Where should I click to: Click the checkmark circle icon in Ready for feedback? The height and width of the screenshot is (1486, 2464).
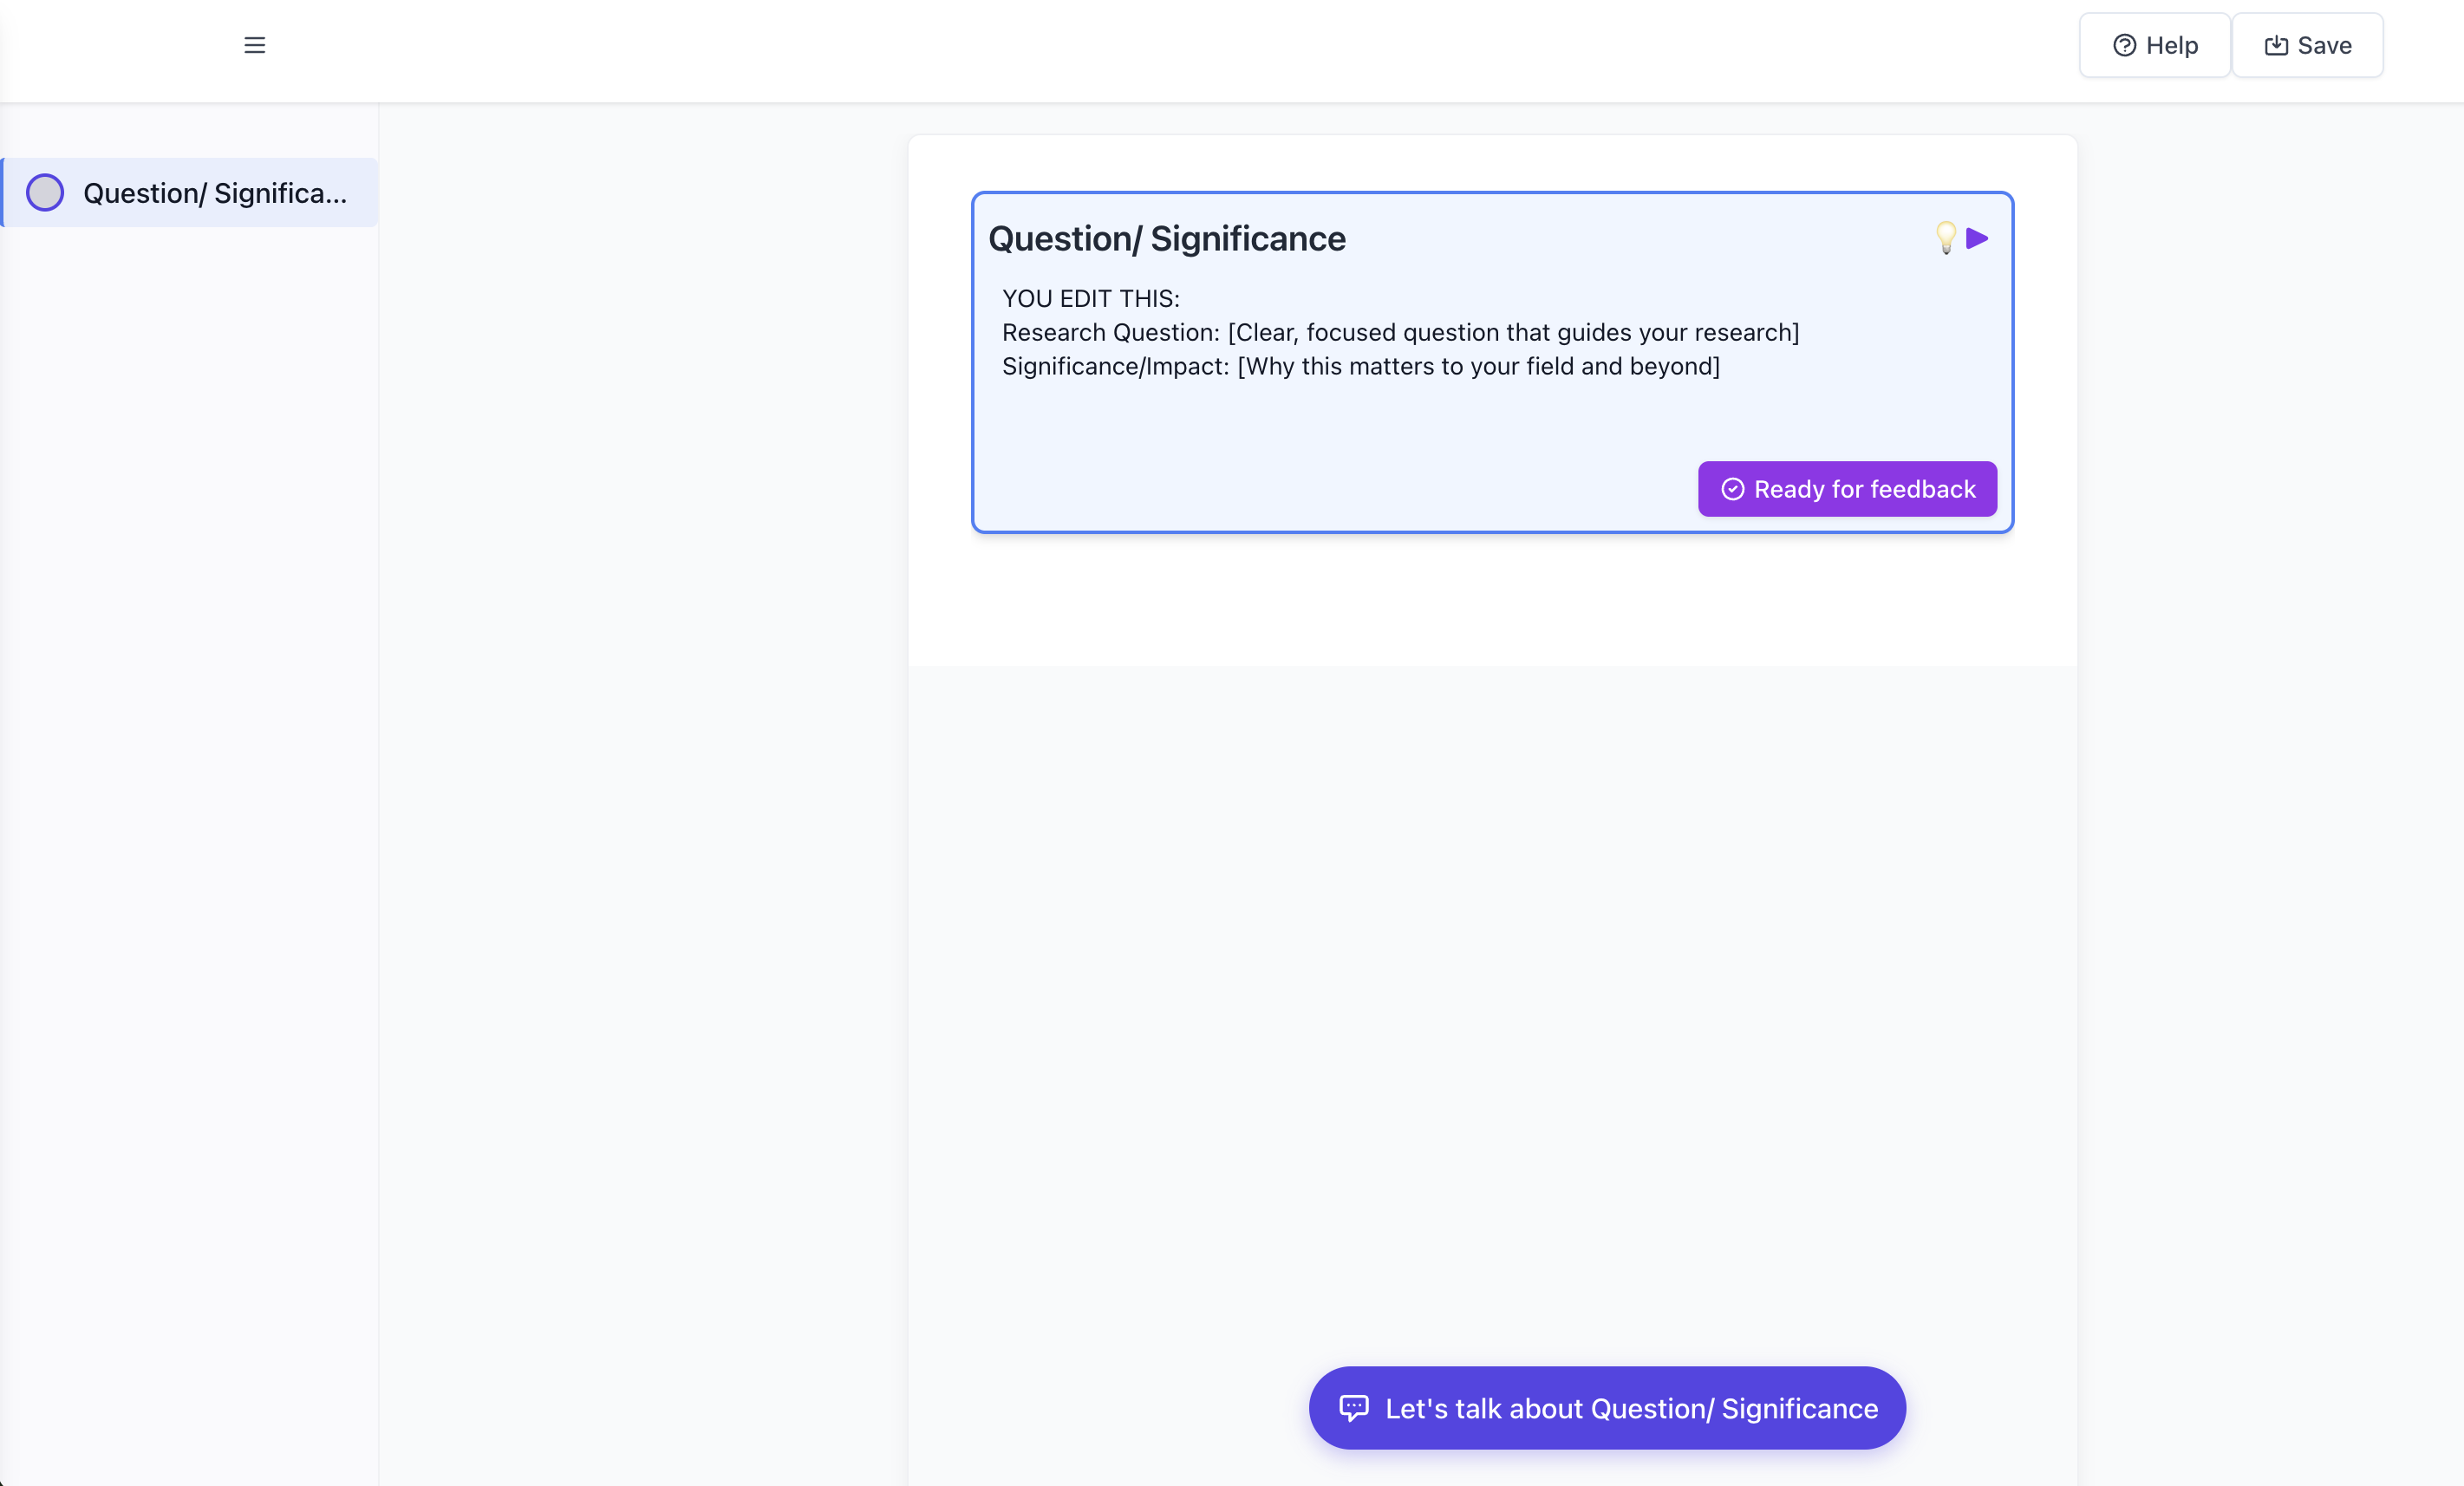(x=1732, y=489)
